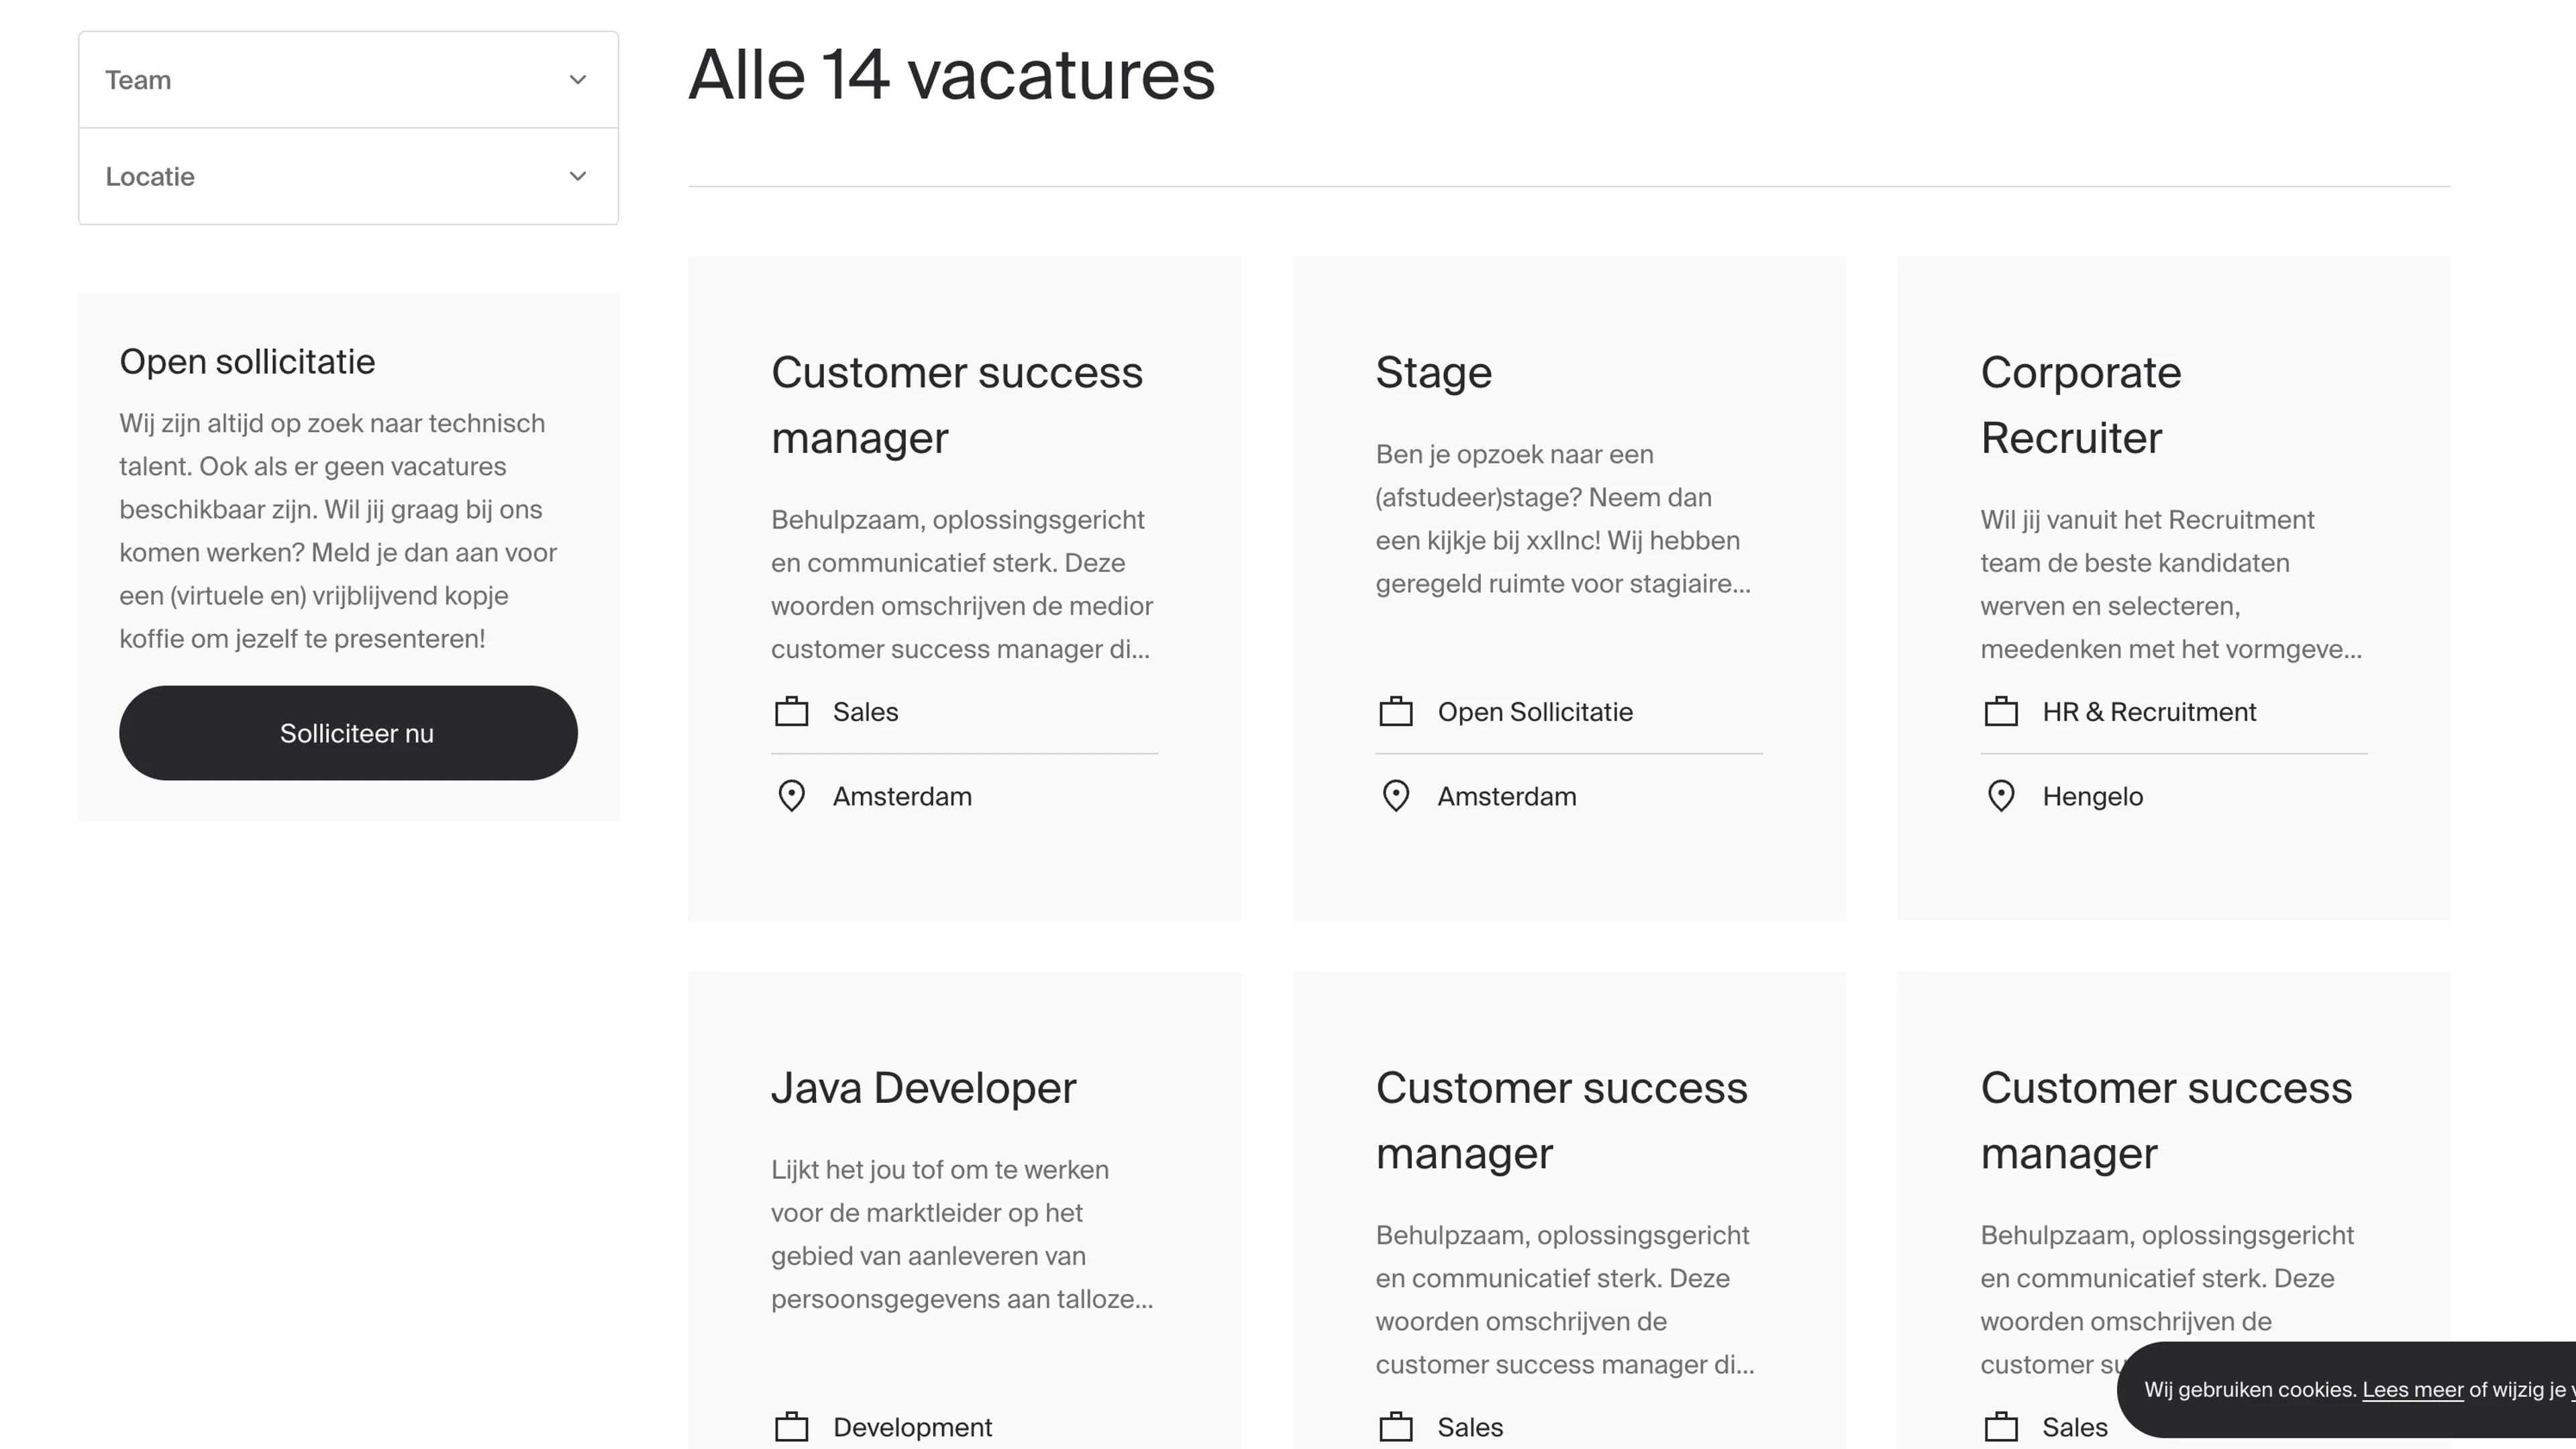Click the chevron arrow next to Team
This screenshot has width=2576, height=1449.
(578, 79)
